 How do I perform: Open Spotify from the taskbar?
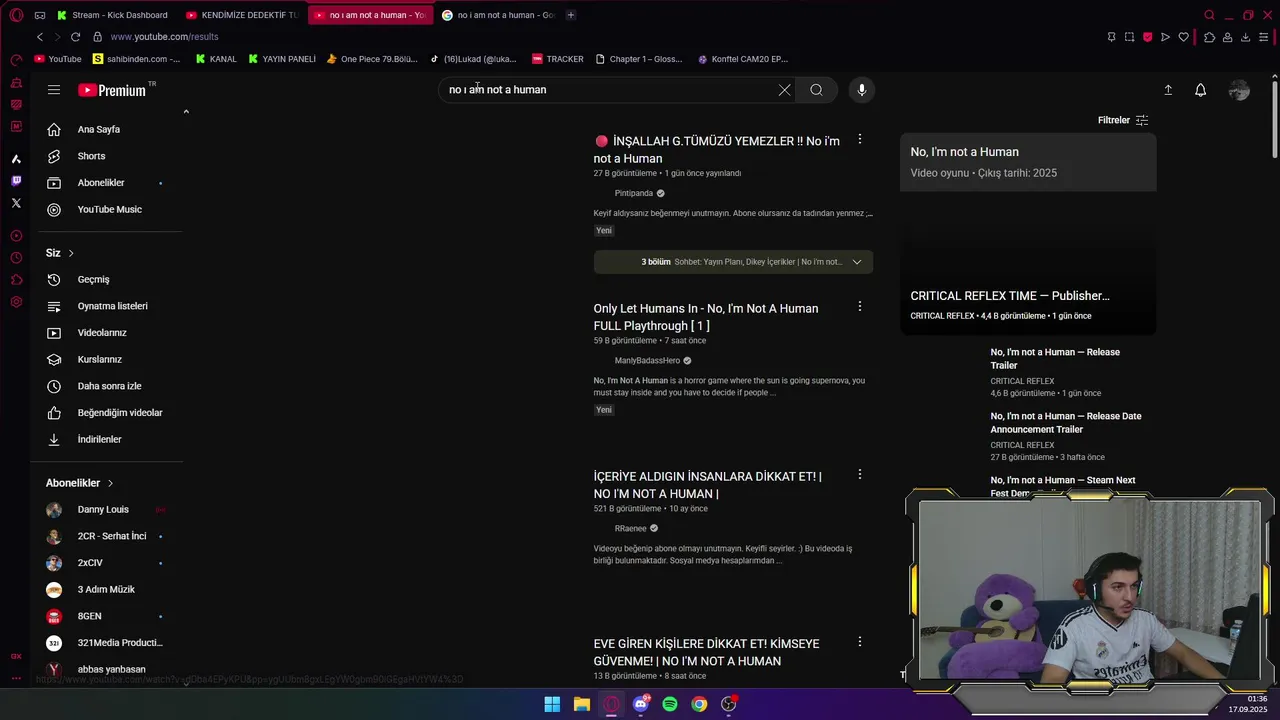(670, 704)
